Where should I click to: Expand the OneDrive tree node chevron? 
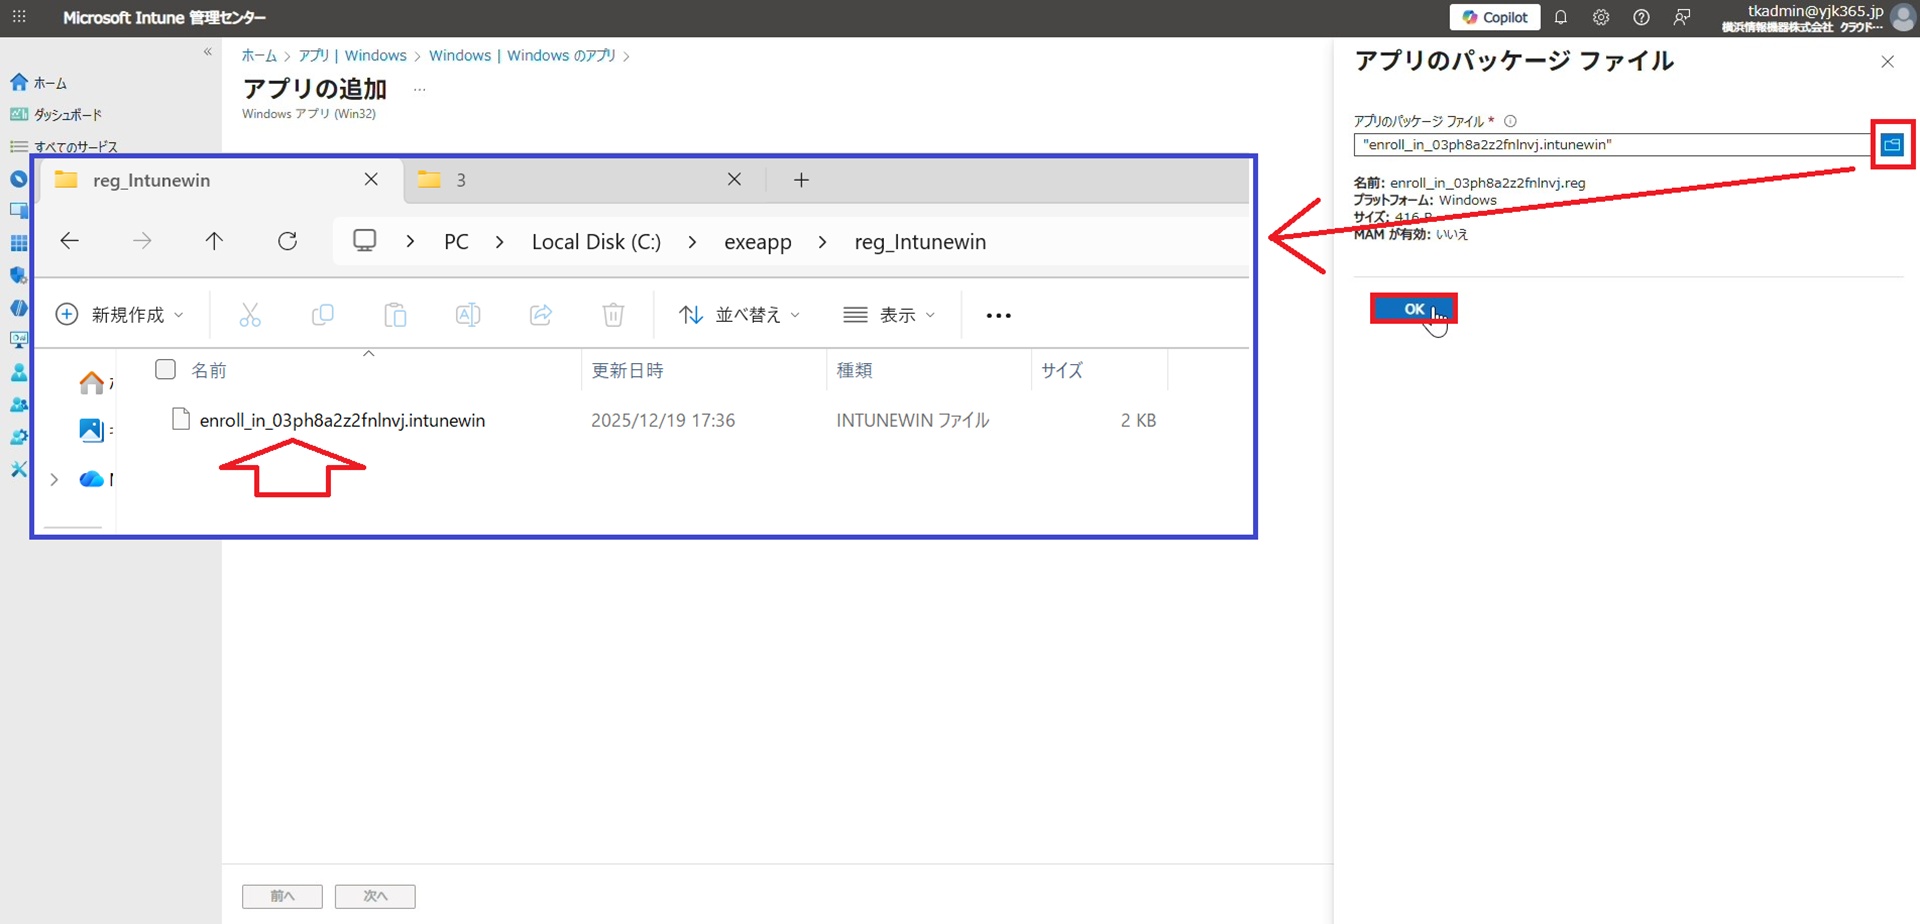[x=54, y=480]
